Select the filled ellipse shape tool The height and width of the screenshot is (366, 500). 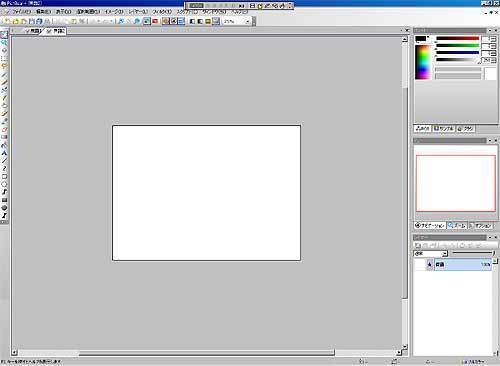[4, 208]
